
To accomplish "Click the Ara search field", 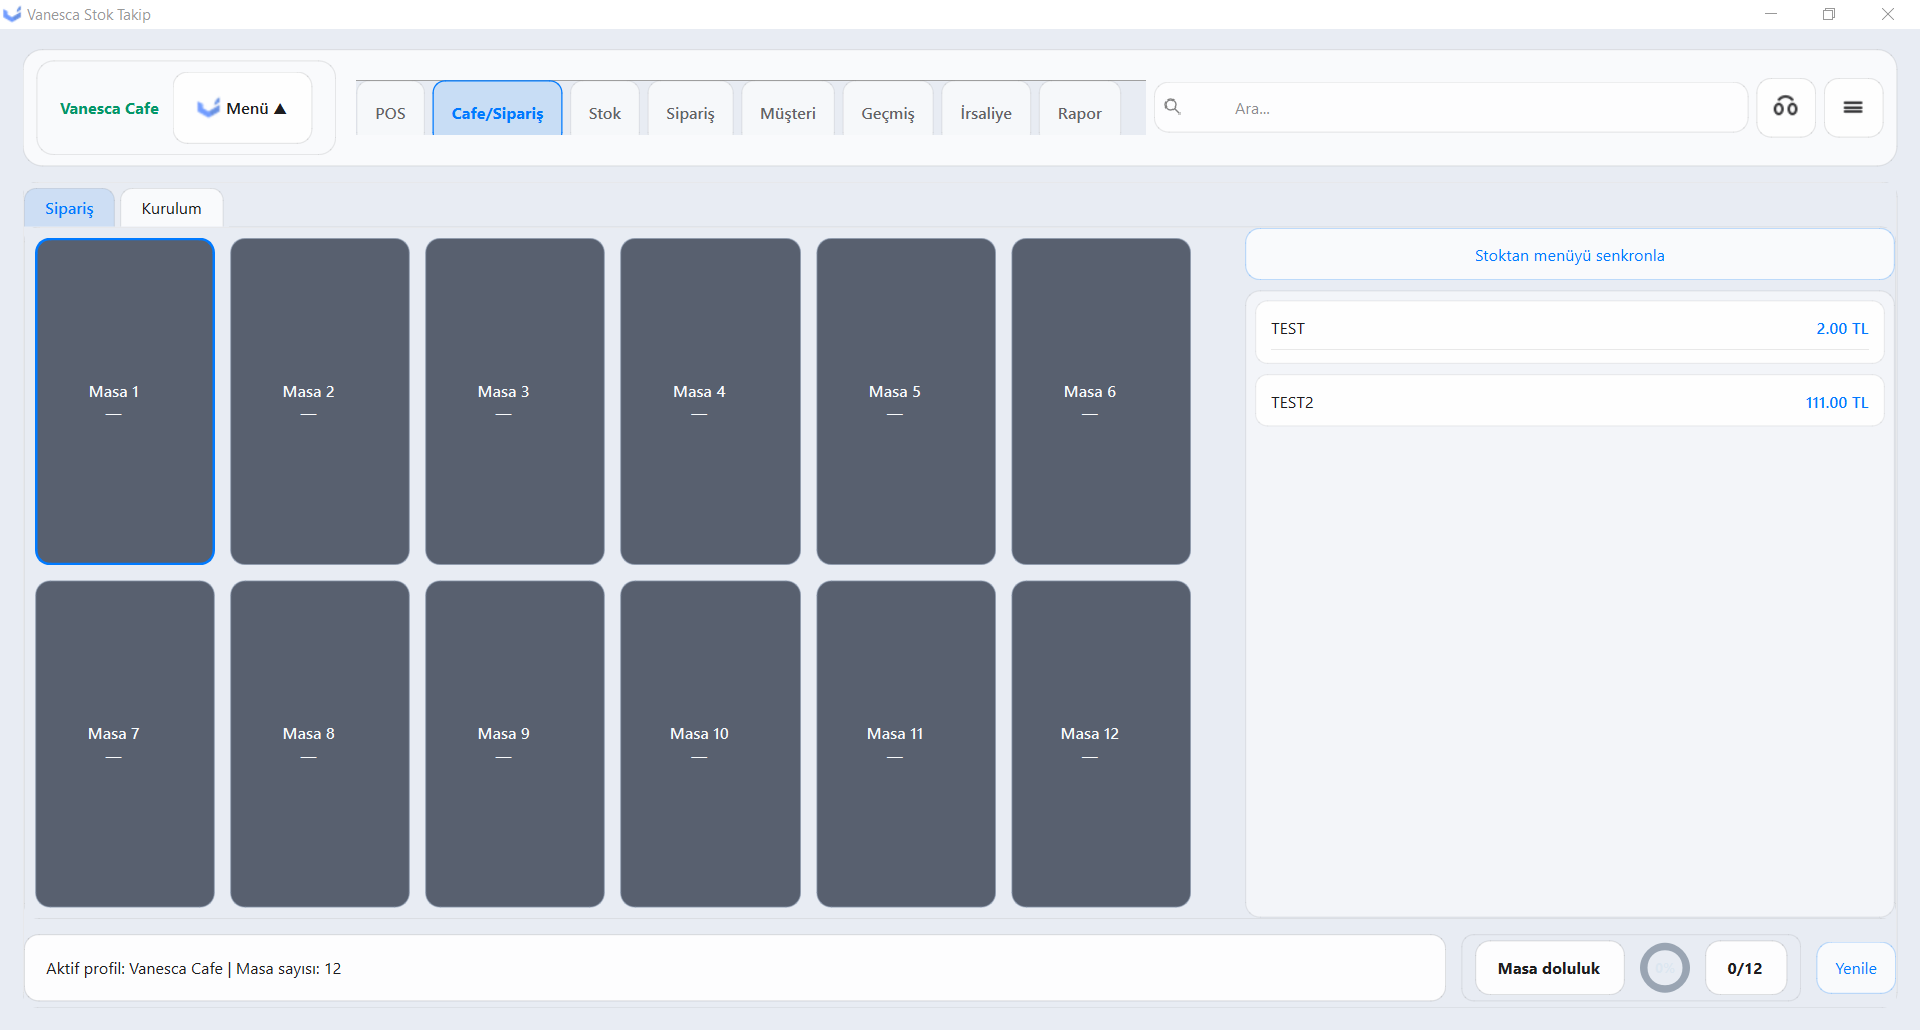I will tap(1450, 108).
